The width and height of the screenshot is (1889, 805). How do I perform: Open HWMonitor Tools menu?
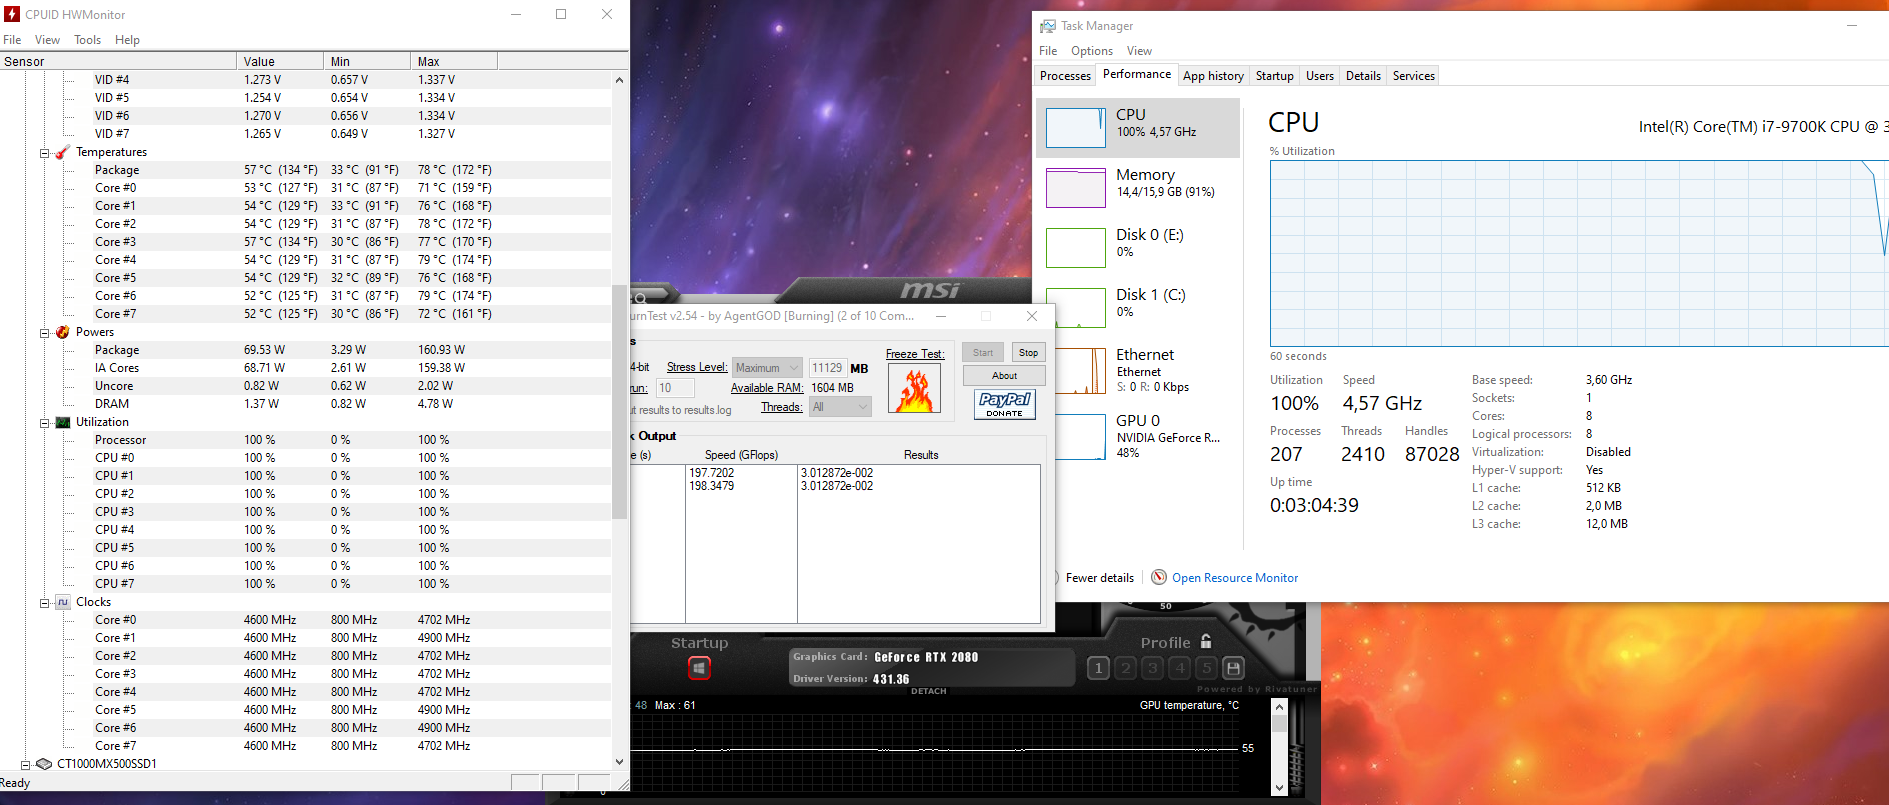(x=87, y=40)
